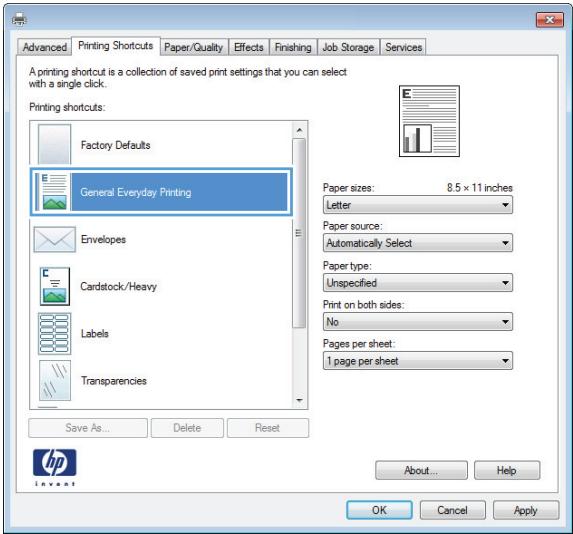Select the Envelopes shortcut text
The width and height of the screenshot is (573, 534).
(103, 239)
